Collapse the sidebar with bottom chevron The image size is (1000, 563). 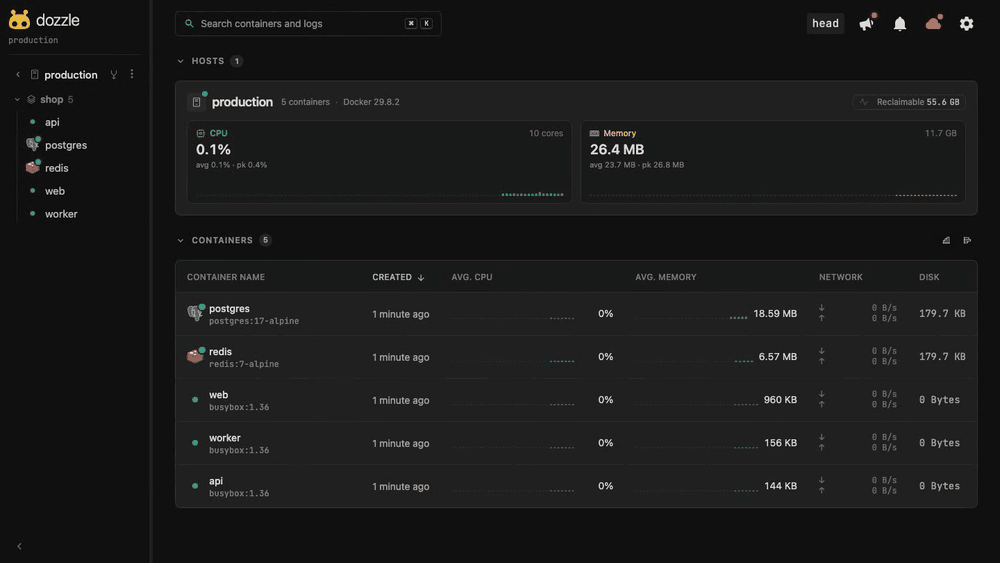click(x=19, y=546)
